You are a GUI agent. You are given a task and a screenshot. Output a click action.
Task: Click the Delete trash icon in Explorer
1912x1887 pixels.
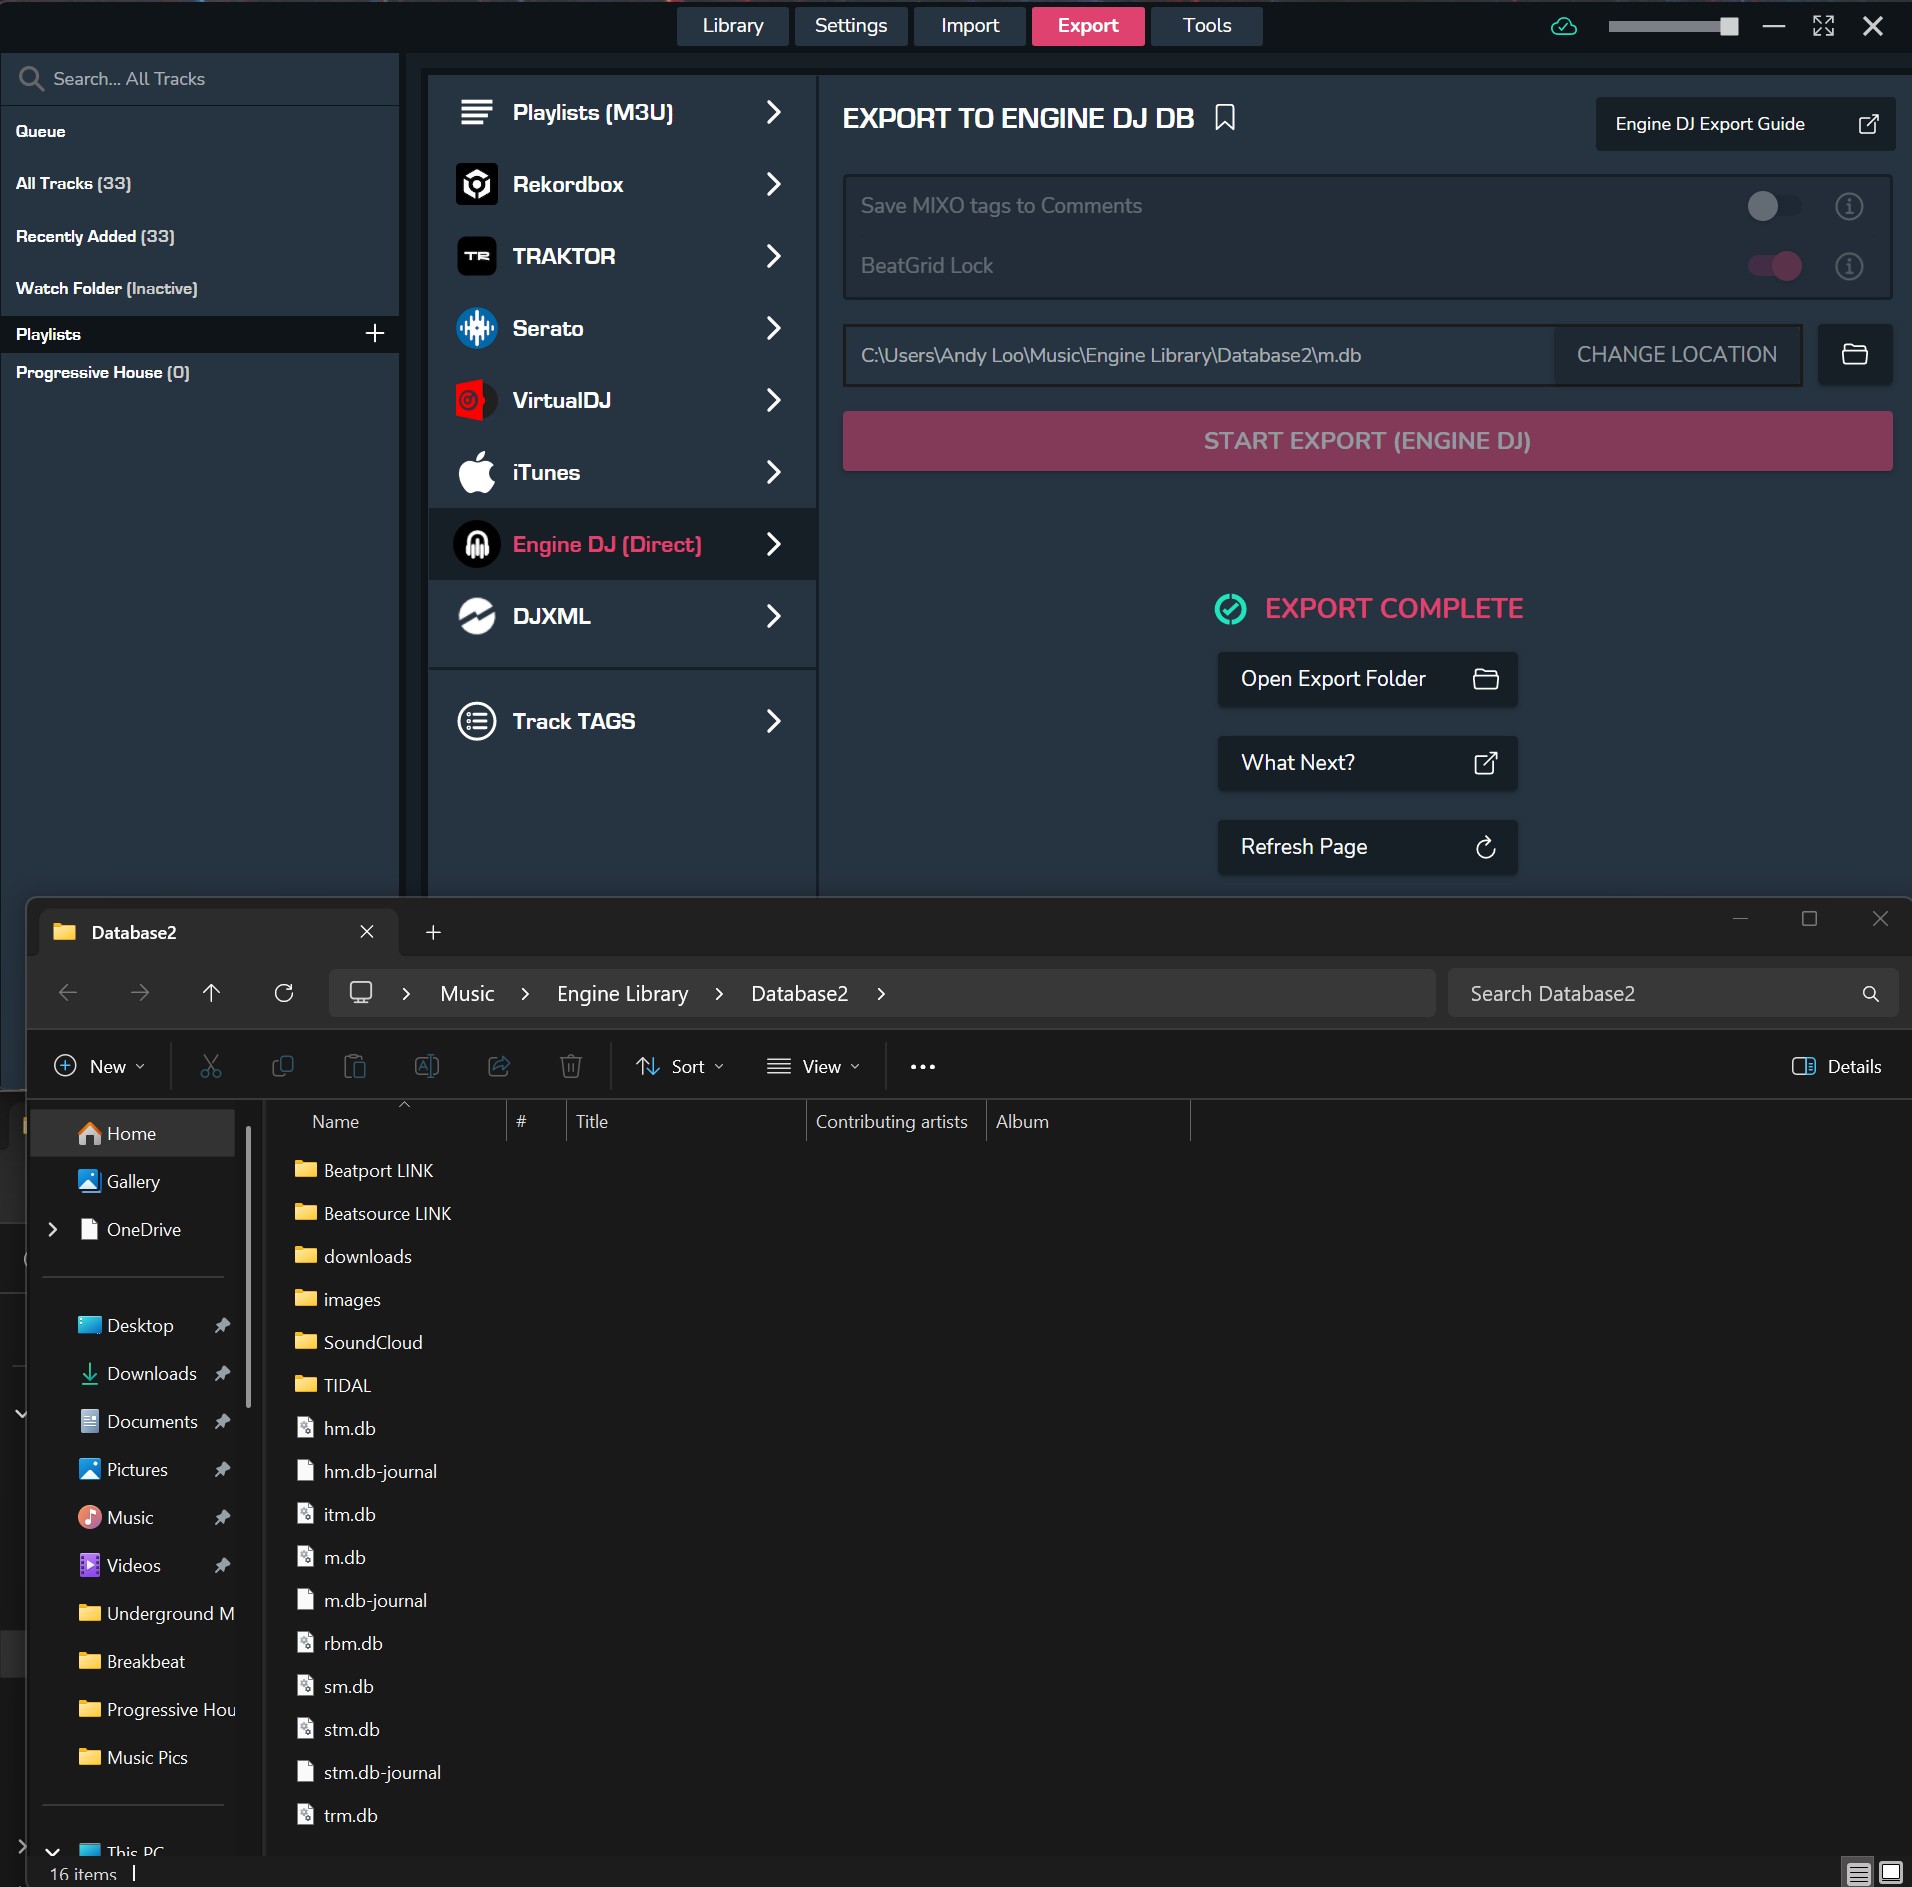click(x=571, y=1066)
